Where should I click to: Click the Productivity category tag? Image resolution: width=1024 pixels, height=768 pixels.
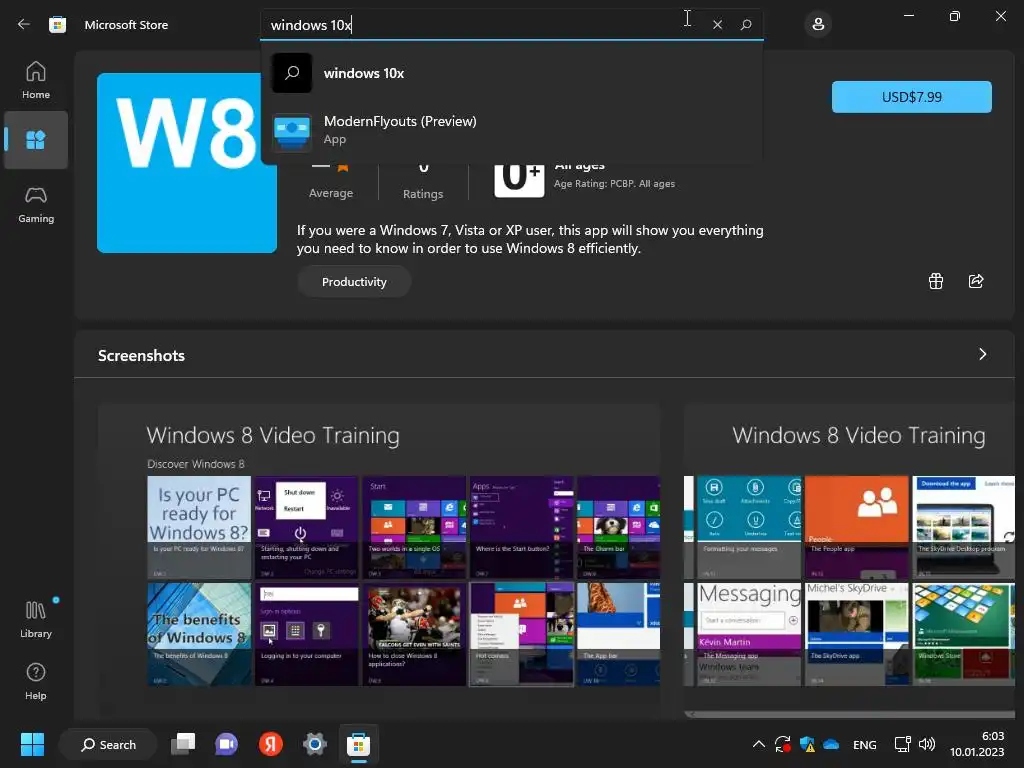point(354,282)
